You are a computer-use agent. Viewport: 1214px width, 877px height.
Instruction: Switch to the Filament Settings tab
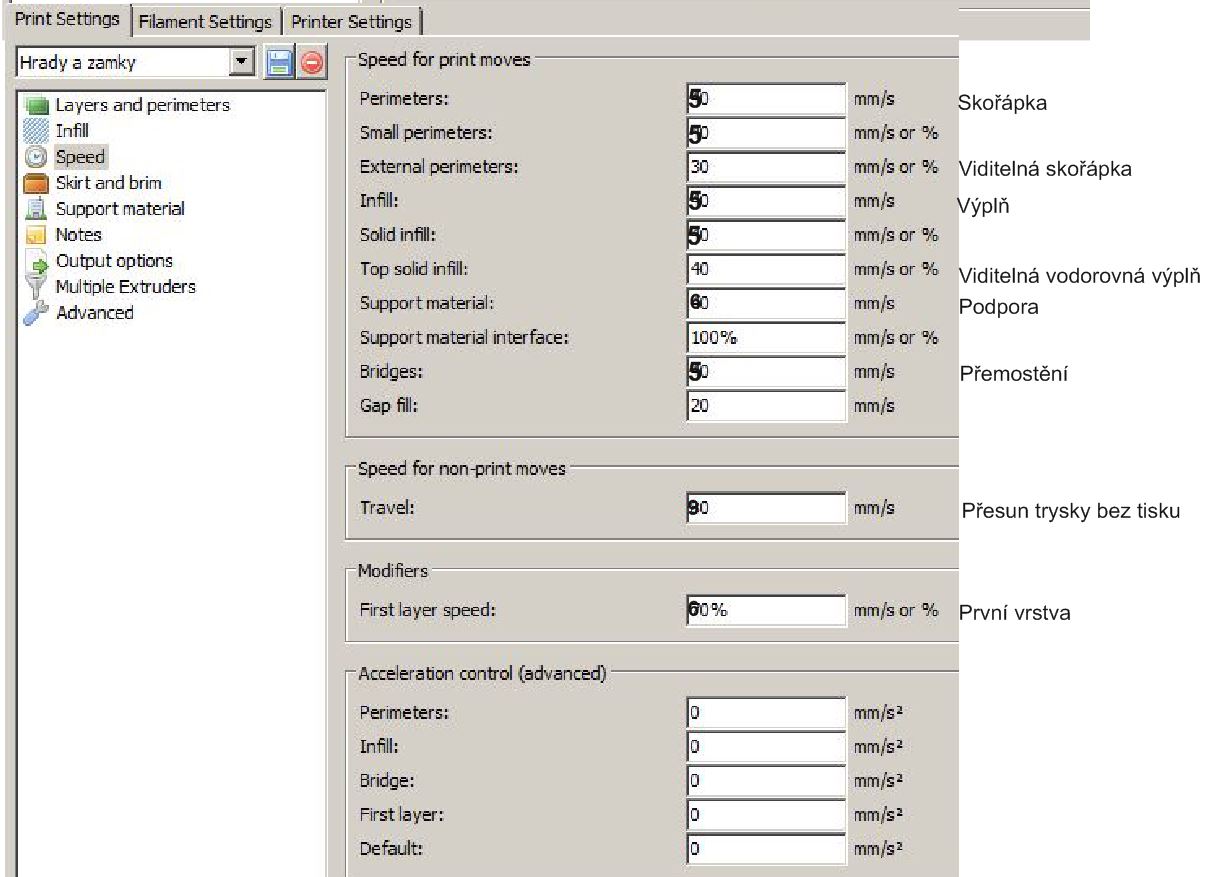tap(205, 21)
